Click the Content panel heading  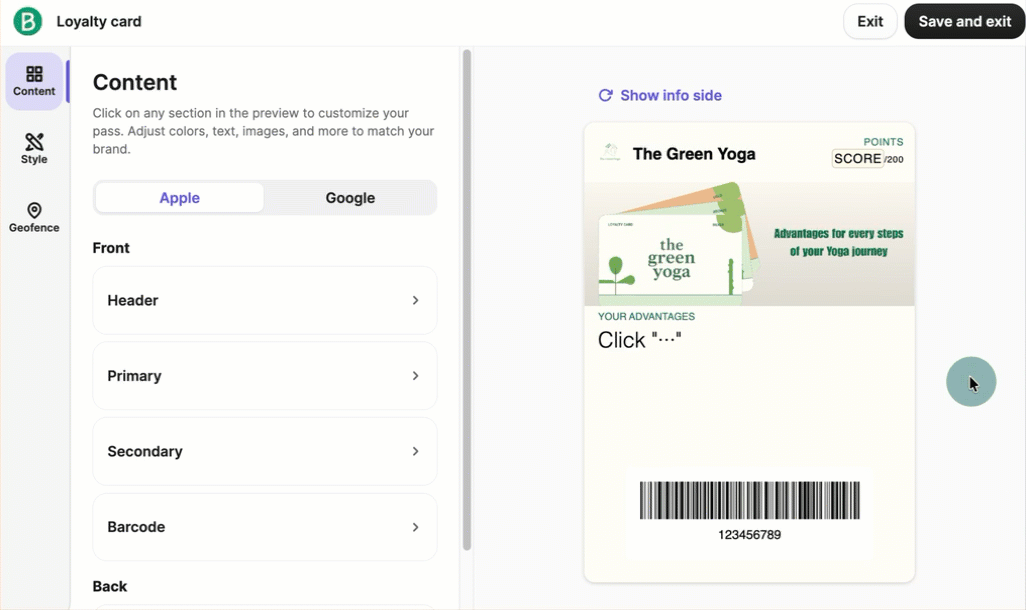click(x=135, y=82)
